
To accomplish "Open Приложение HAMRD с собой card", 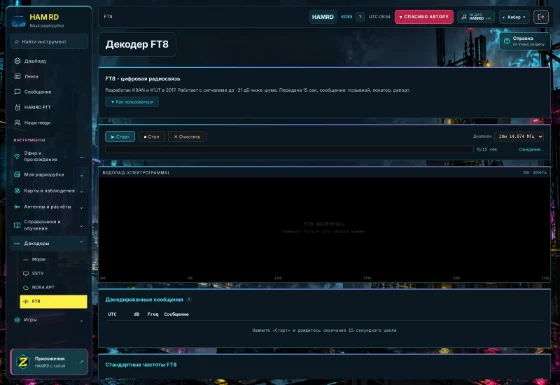I will [49, 362].
